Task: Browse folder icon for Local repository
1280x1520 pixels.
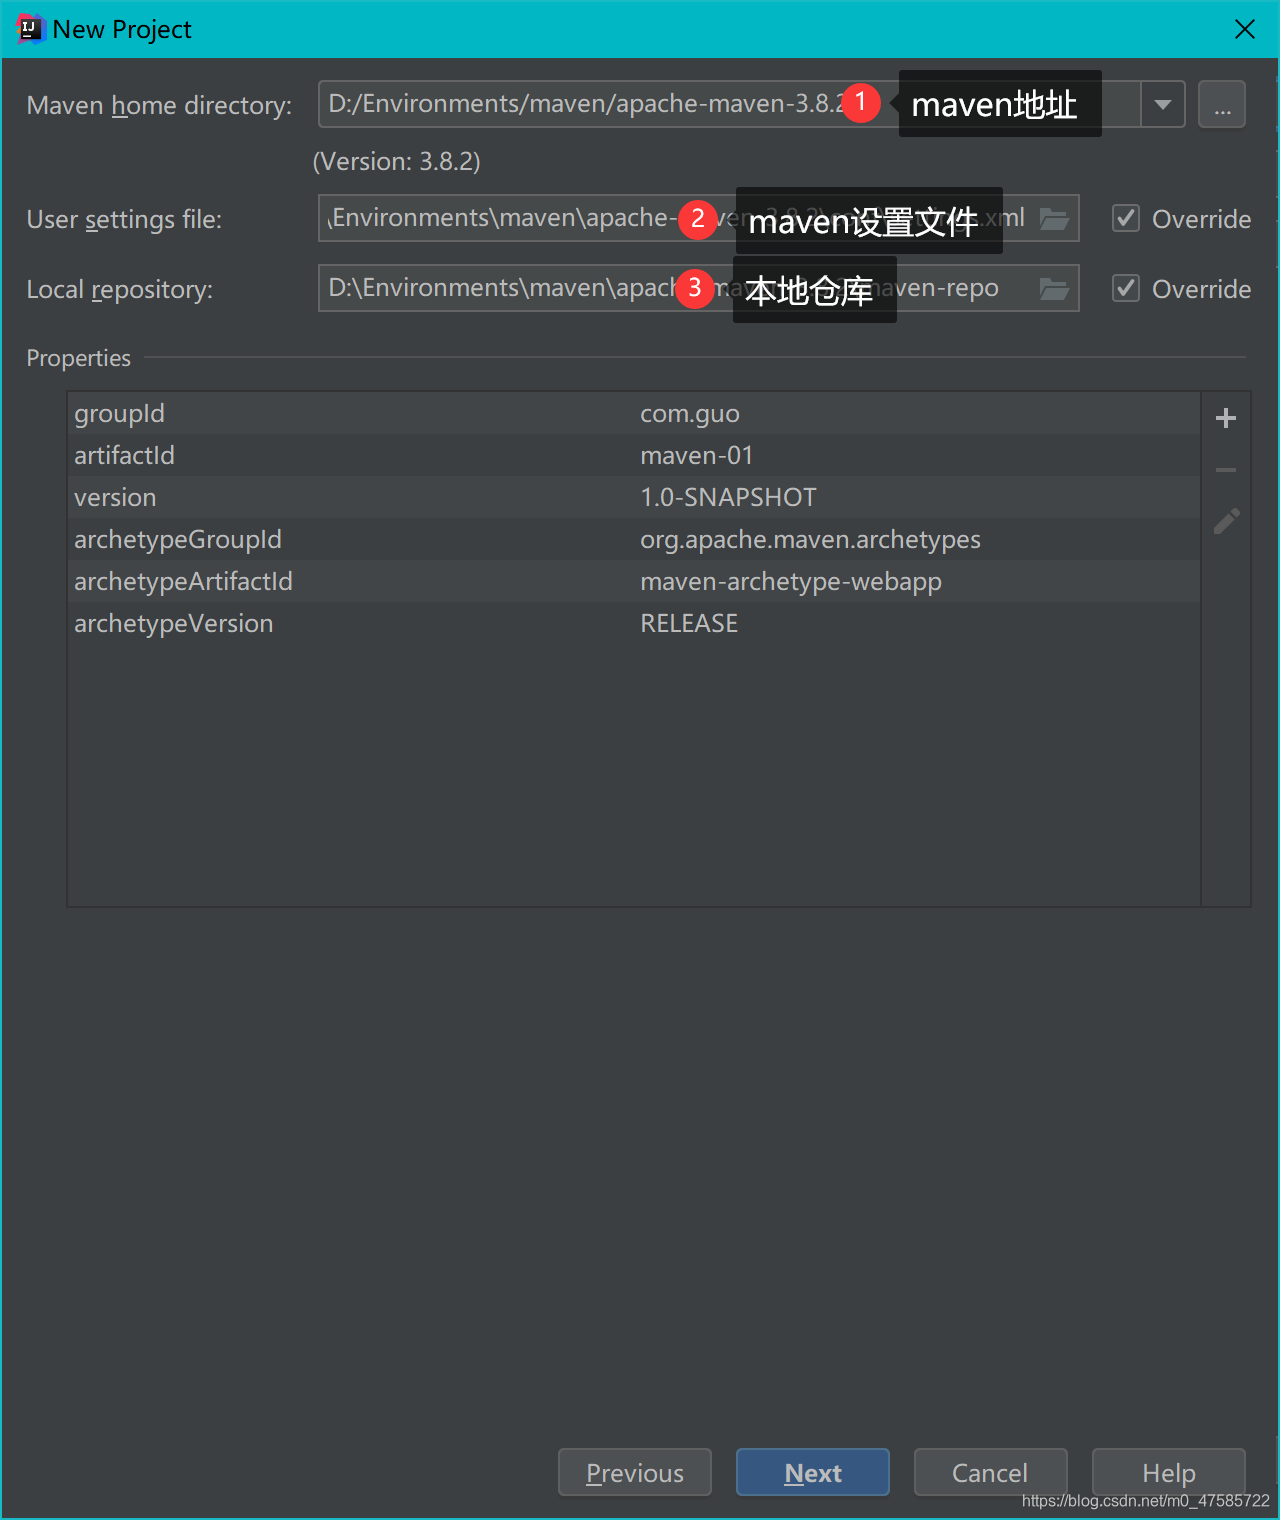Action: pos(1054,289)
